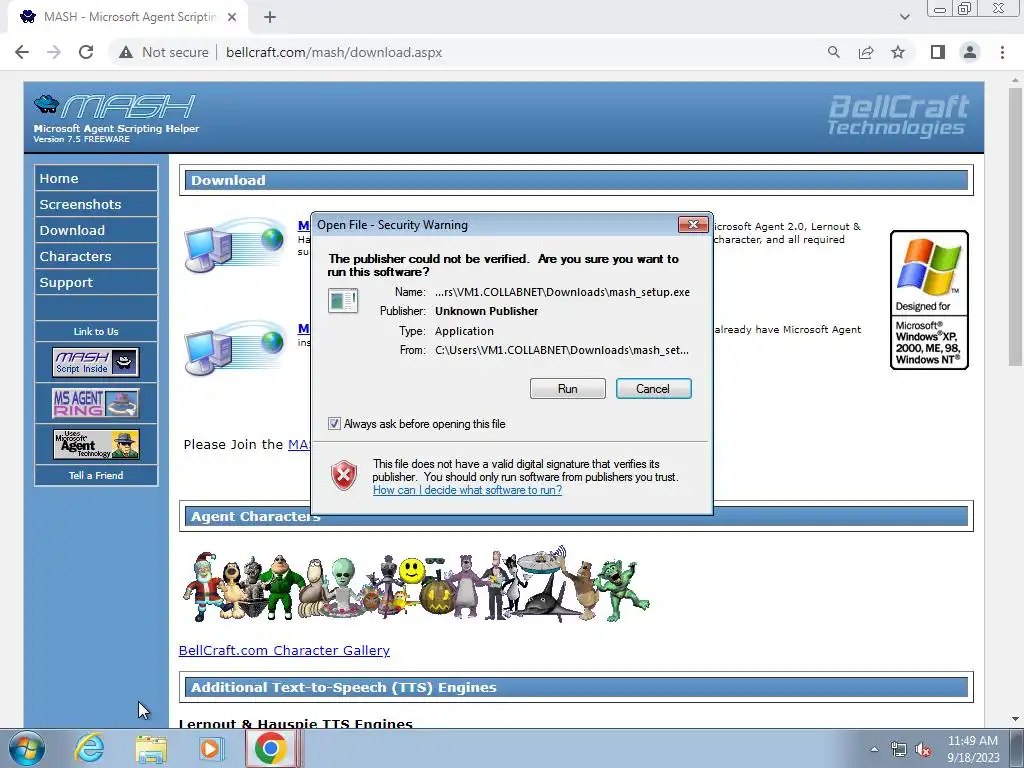
Task: Launch Internet Explorer from taskbar
Action: coord(89,748)
